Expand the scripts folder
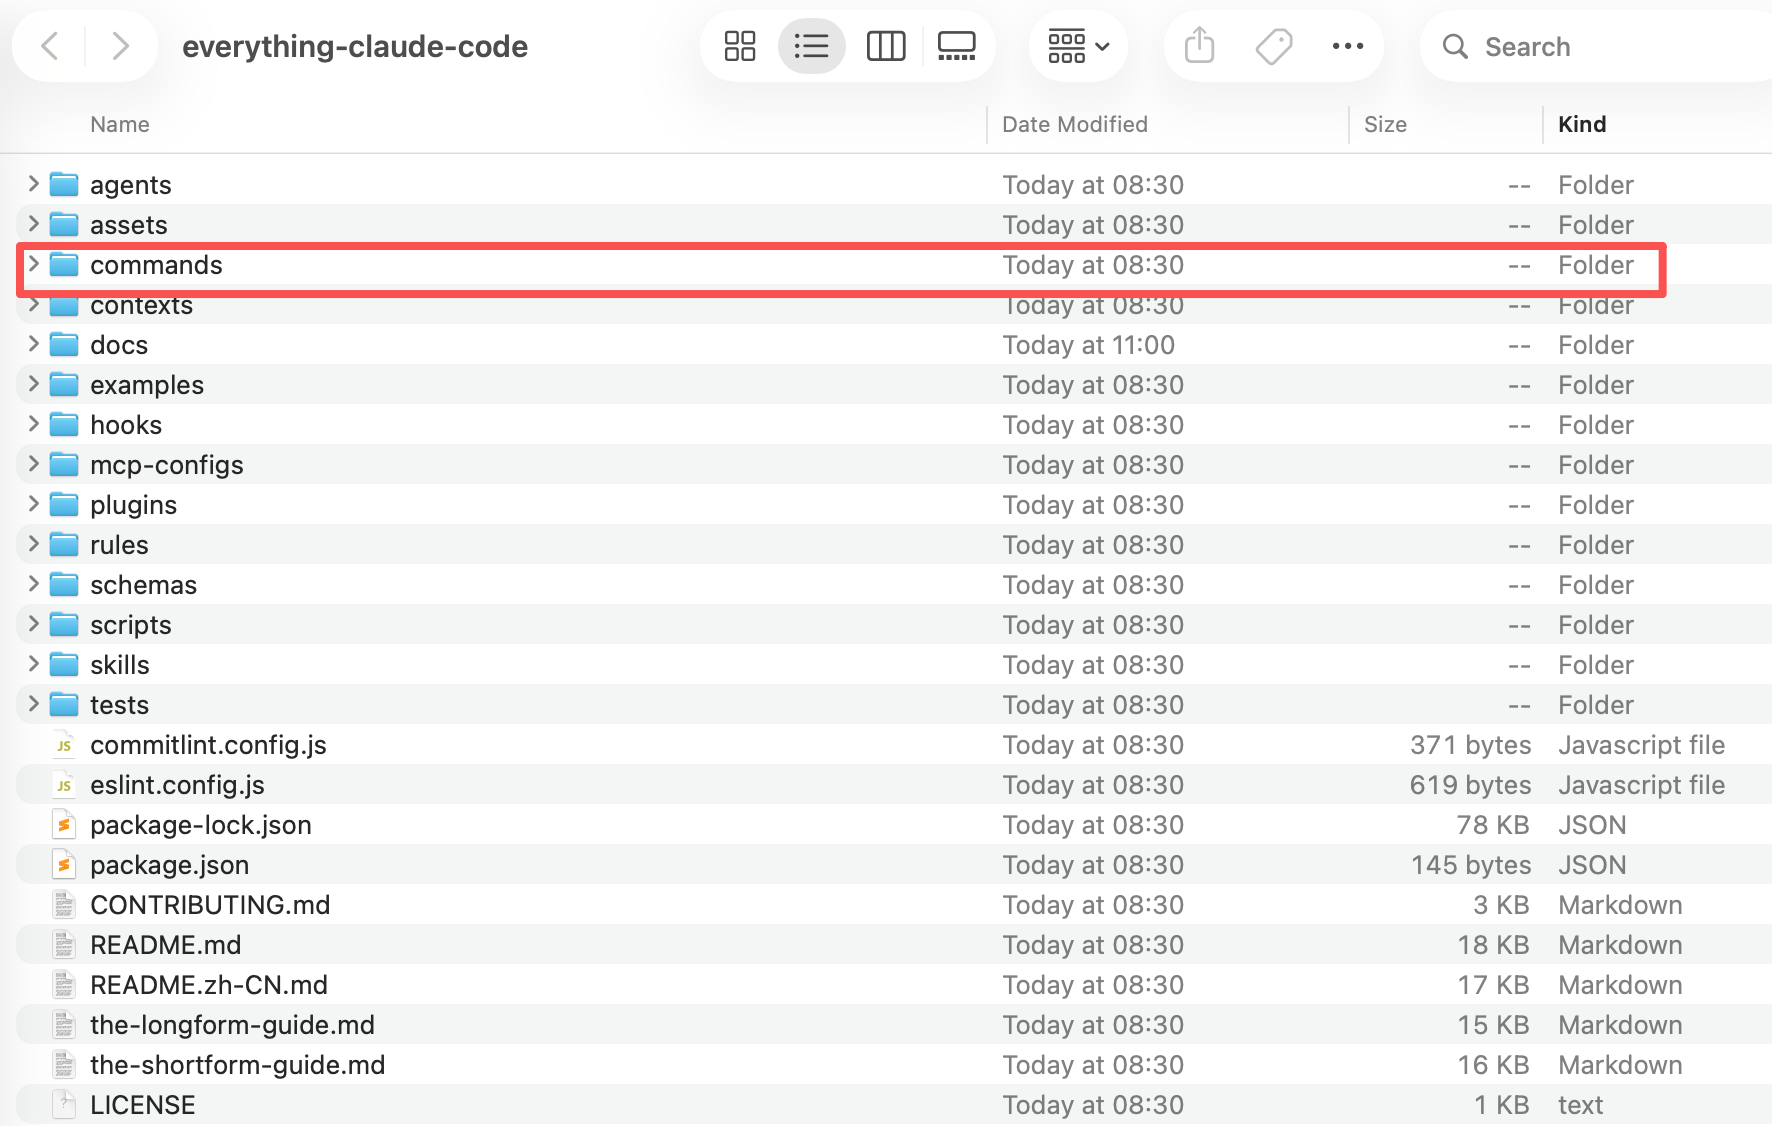Viewport: 1772px width, 1126px height. pos(33,624)
